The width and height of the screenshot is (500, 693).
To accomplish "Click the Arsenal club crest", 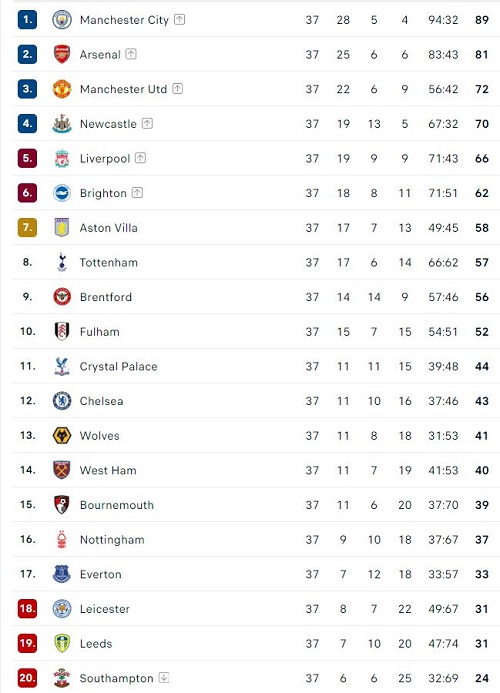I will [x=62, y=54].
